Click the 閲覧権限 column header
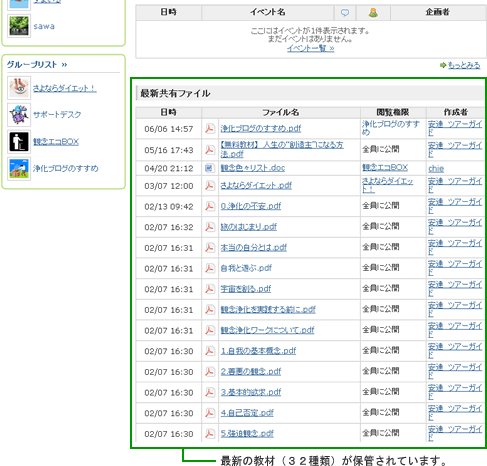The width and height of the screenshot is (487, 466). tap(393, 112)
